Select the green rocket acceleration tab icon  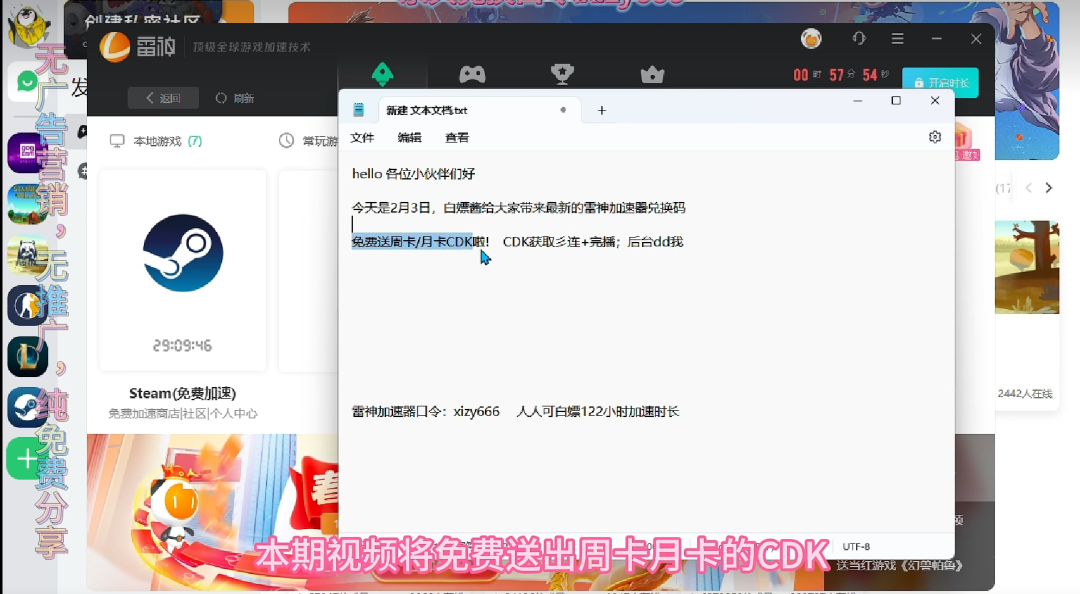[x=383, y=74]
